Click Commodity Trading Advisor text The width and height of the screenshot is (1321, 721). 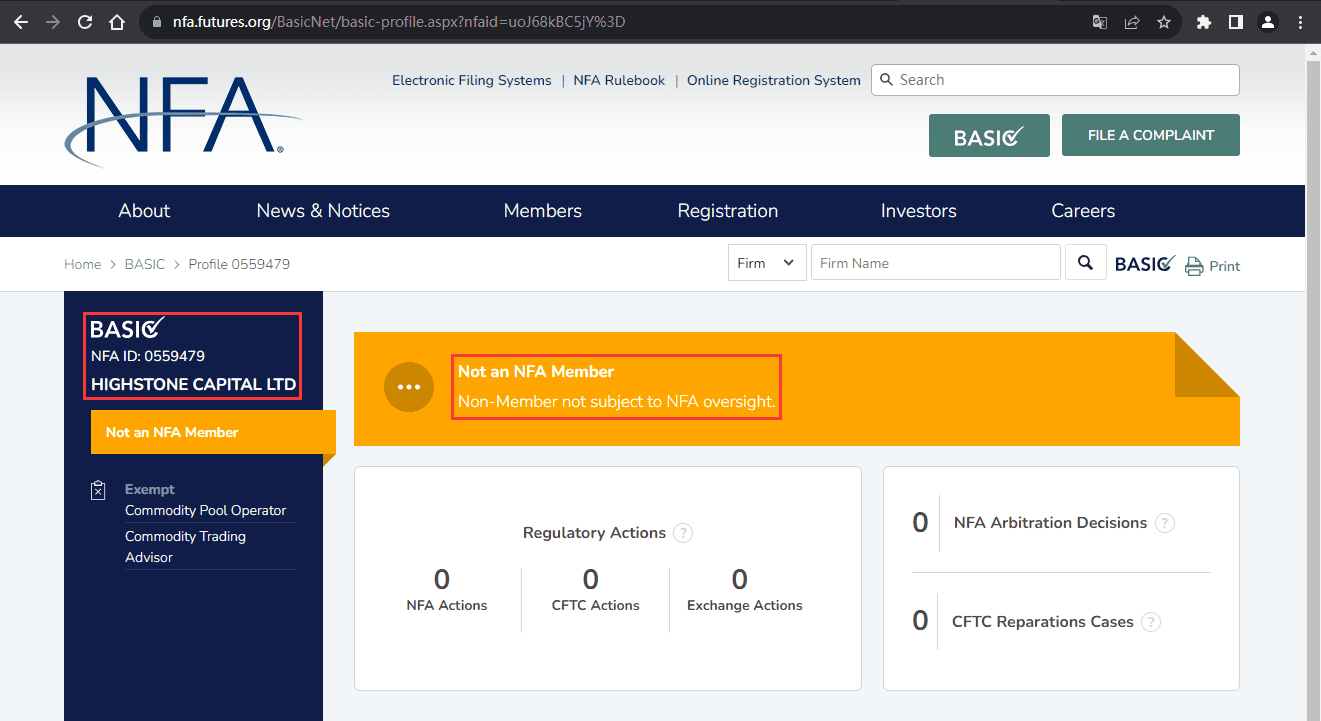[185, 546]
